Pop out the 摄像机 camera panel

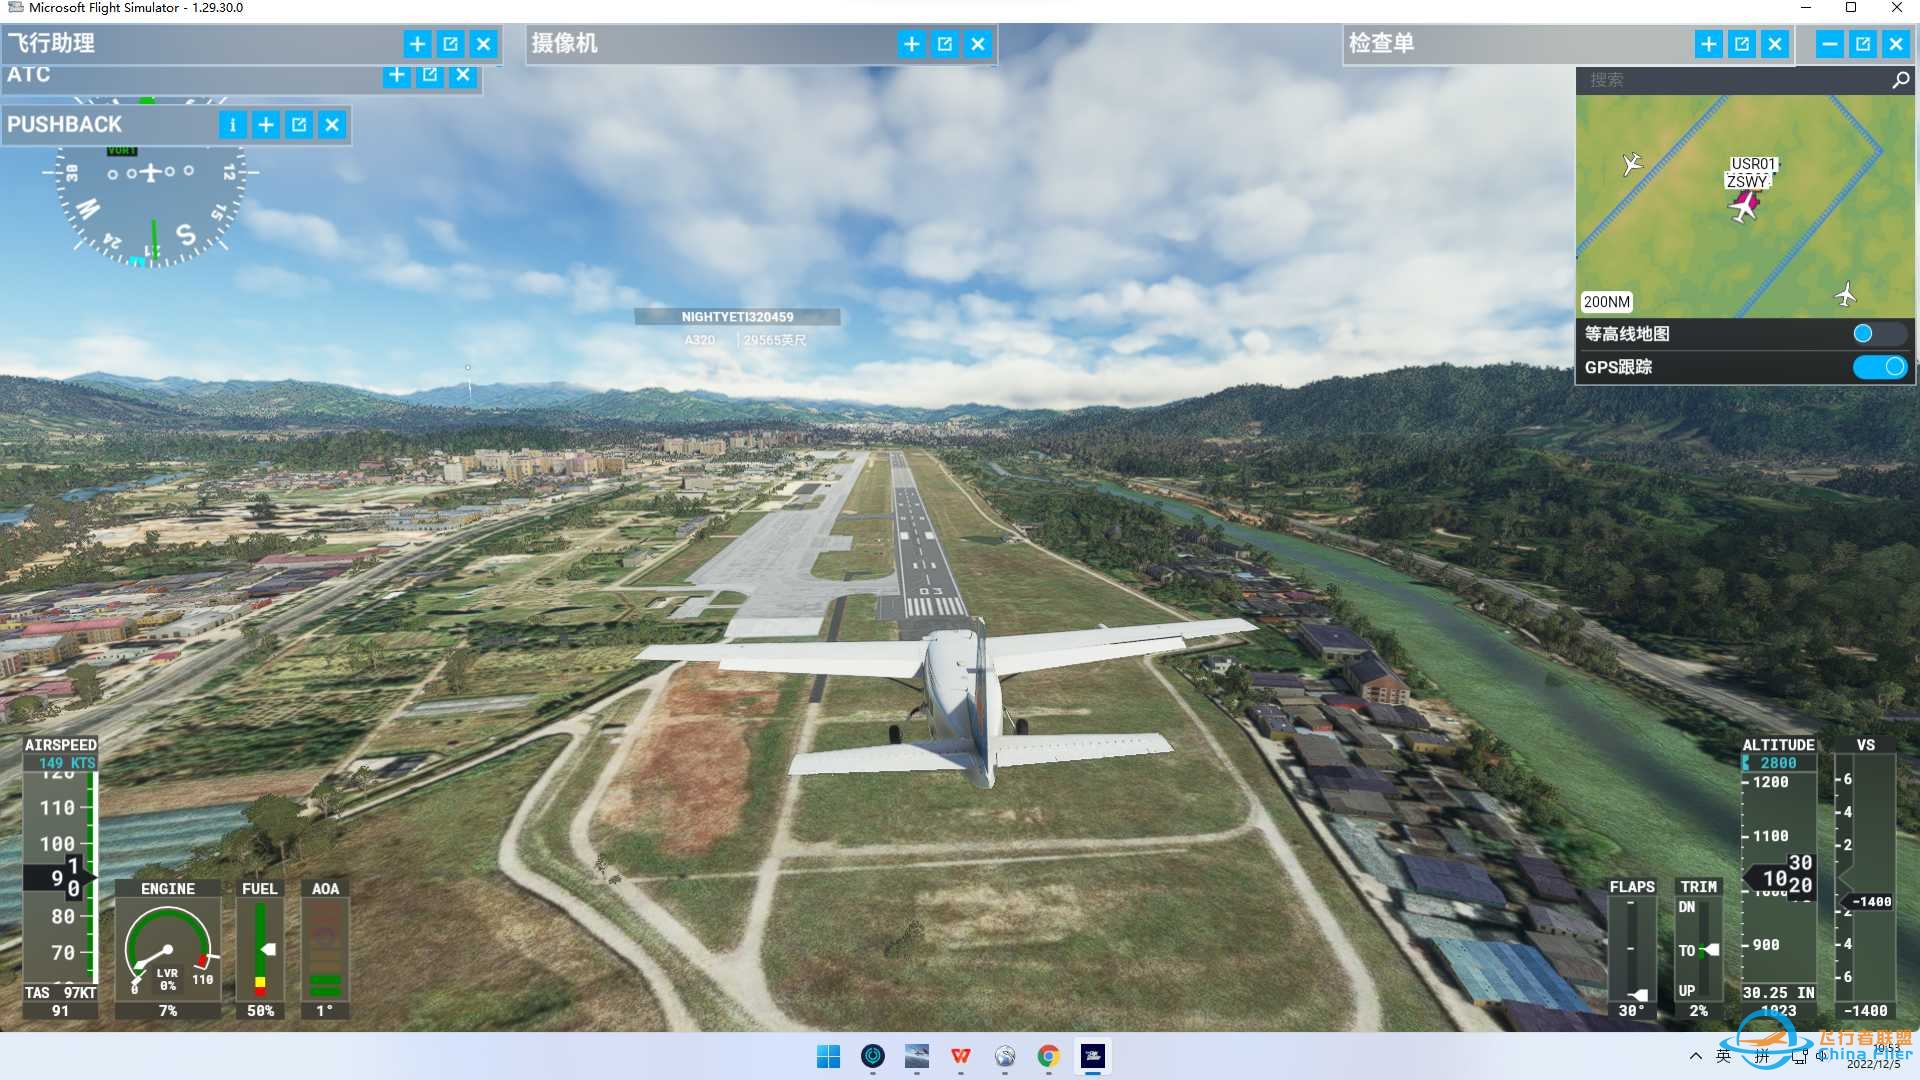point(945,44)
